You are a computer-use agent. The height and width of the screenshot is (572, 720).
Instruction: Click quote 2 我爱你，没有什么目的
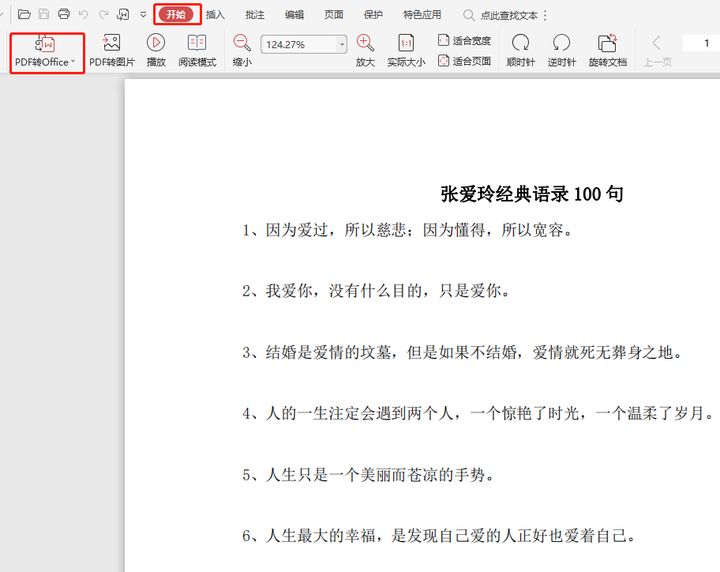[376, 291]
